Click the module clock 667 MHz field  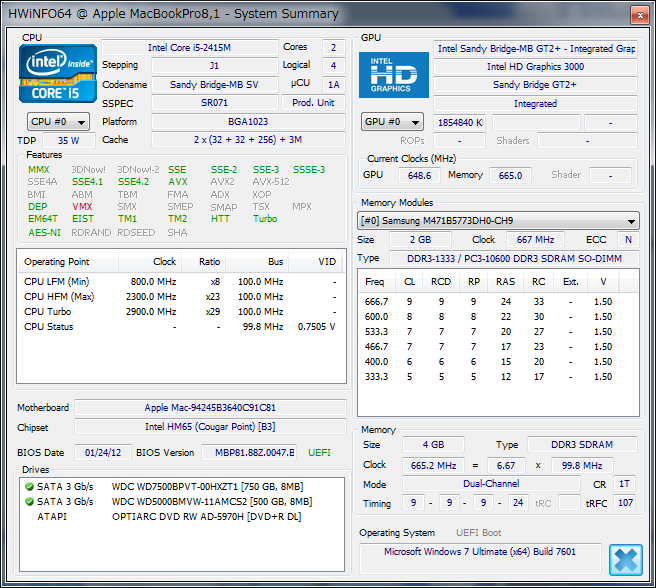pyautogui.click(x=535, y=240)
